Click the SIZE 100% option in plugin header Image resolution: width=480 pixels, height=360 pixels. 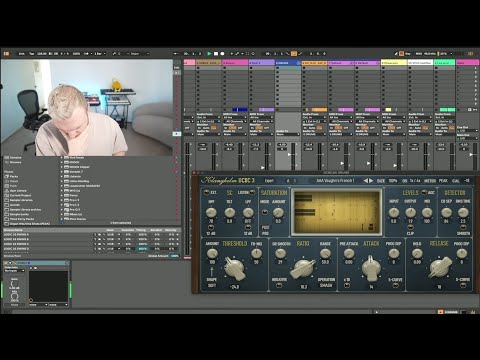387,180
